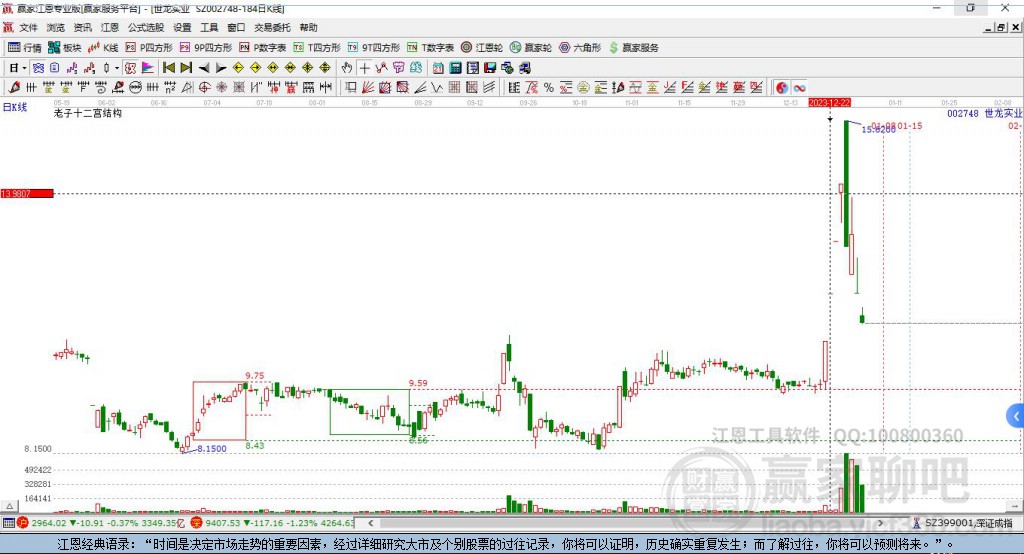Screen dimensions: 1024x554
Task: Select the red target circle tool
Action: 204,88
